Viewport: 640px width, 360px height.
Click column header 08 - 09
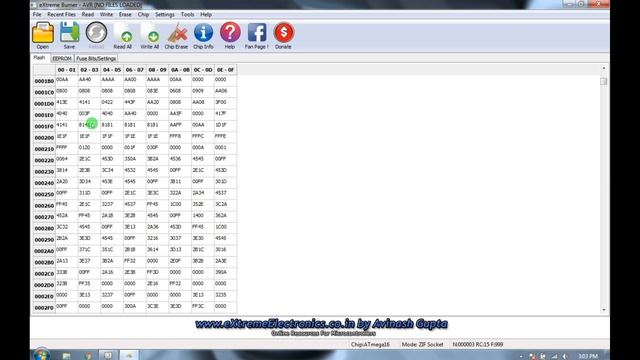[157, 70]
